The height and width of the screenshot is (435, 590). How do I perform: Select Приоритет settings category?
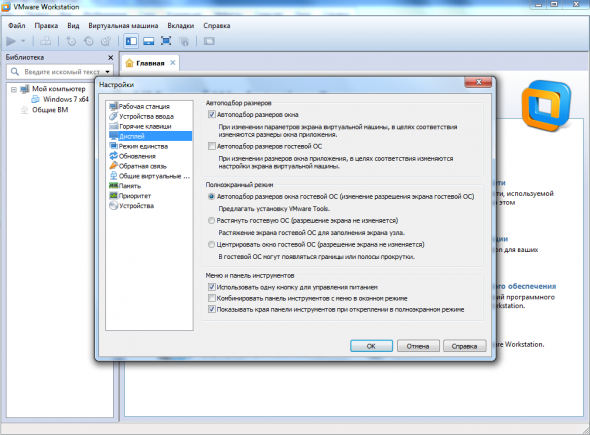click(135, 196)
